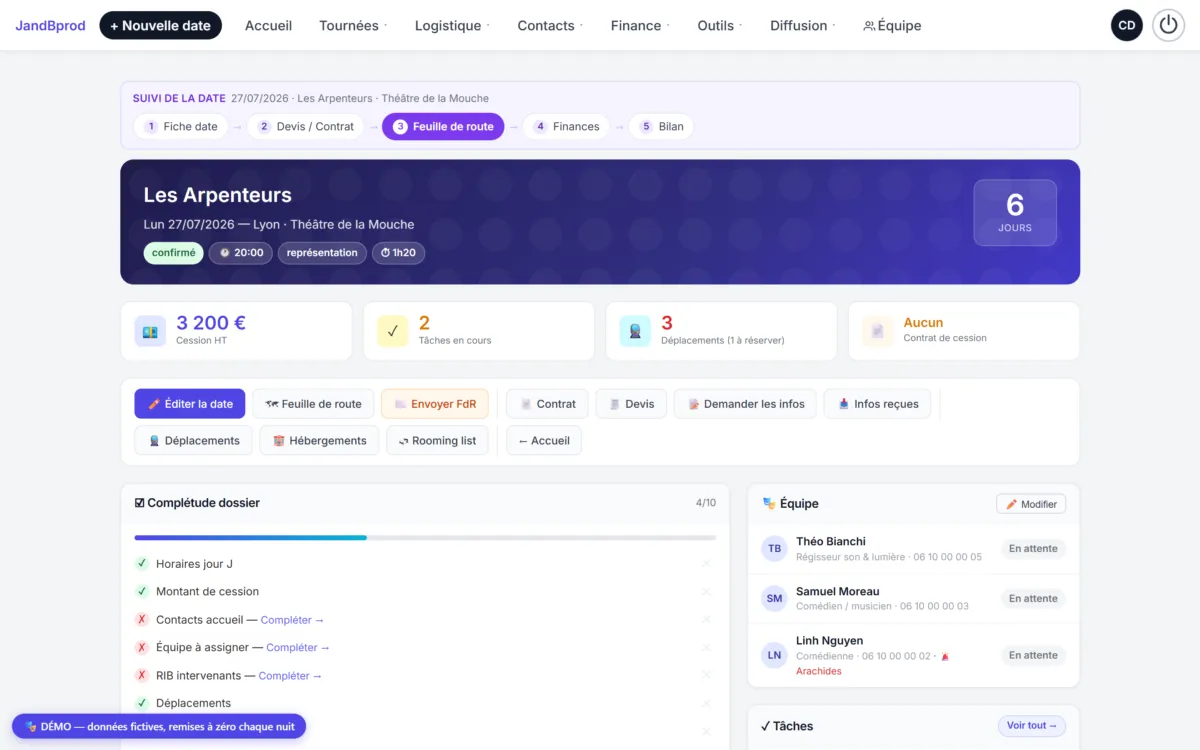Click the icon on the Déplacements stat card
The image size is (1200, 750).
pos(635,331)
